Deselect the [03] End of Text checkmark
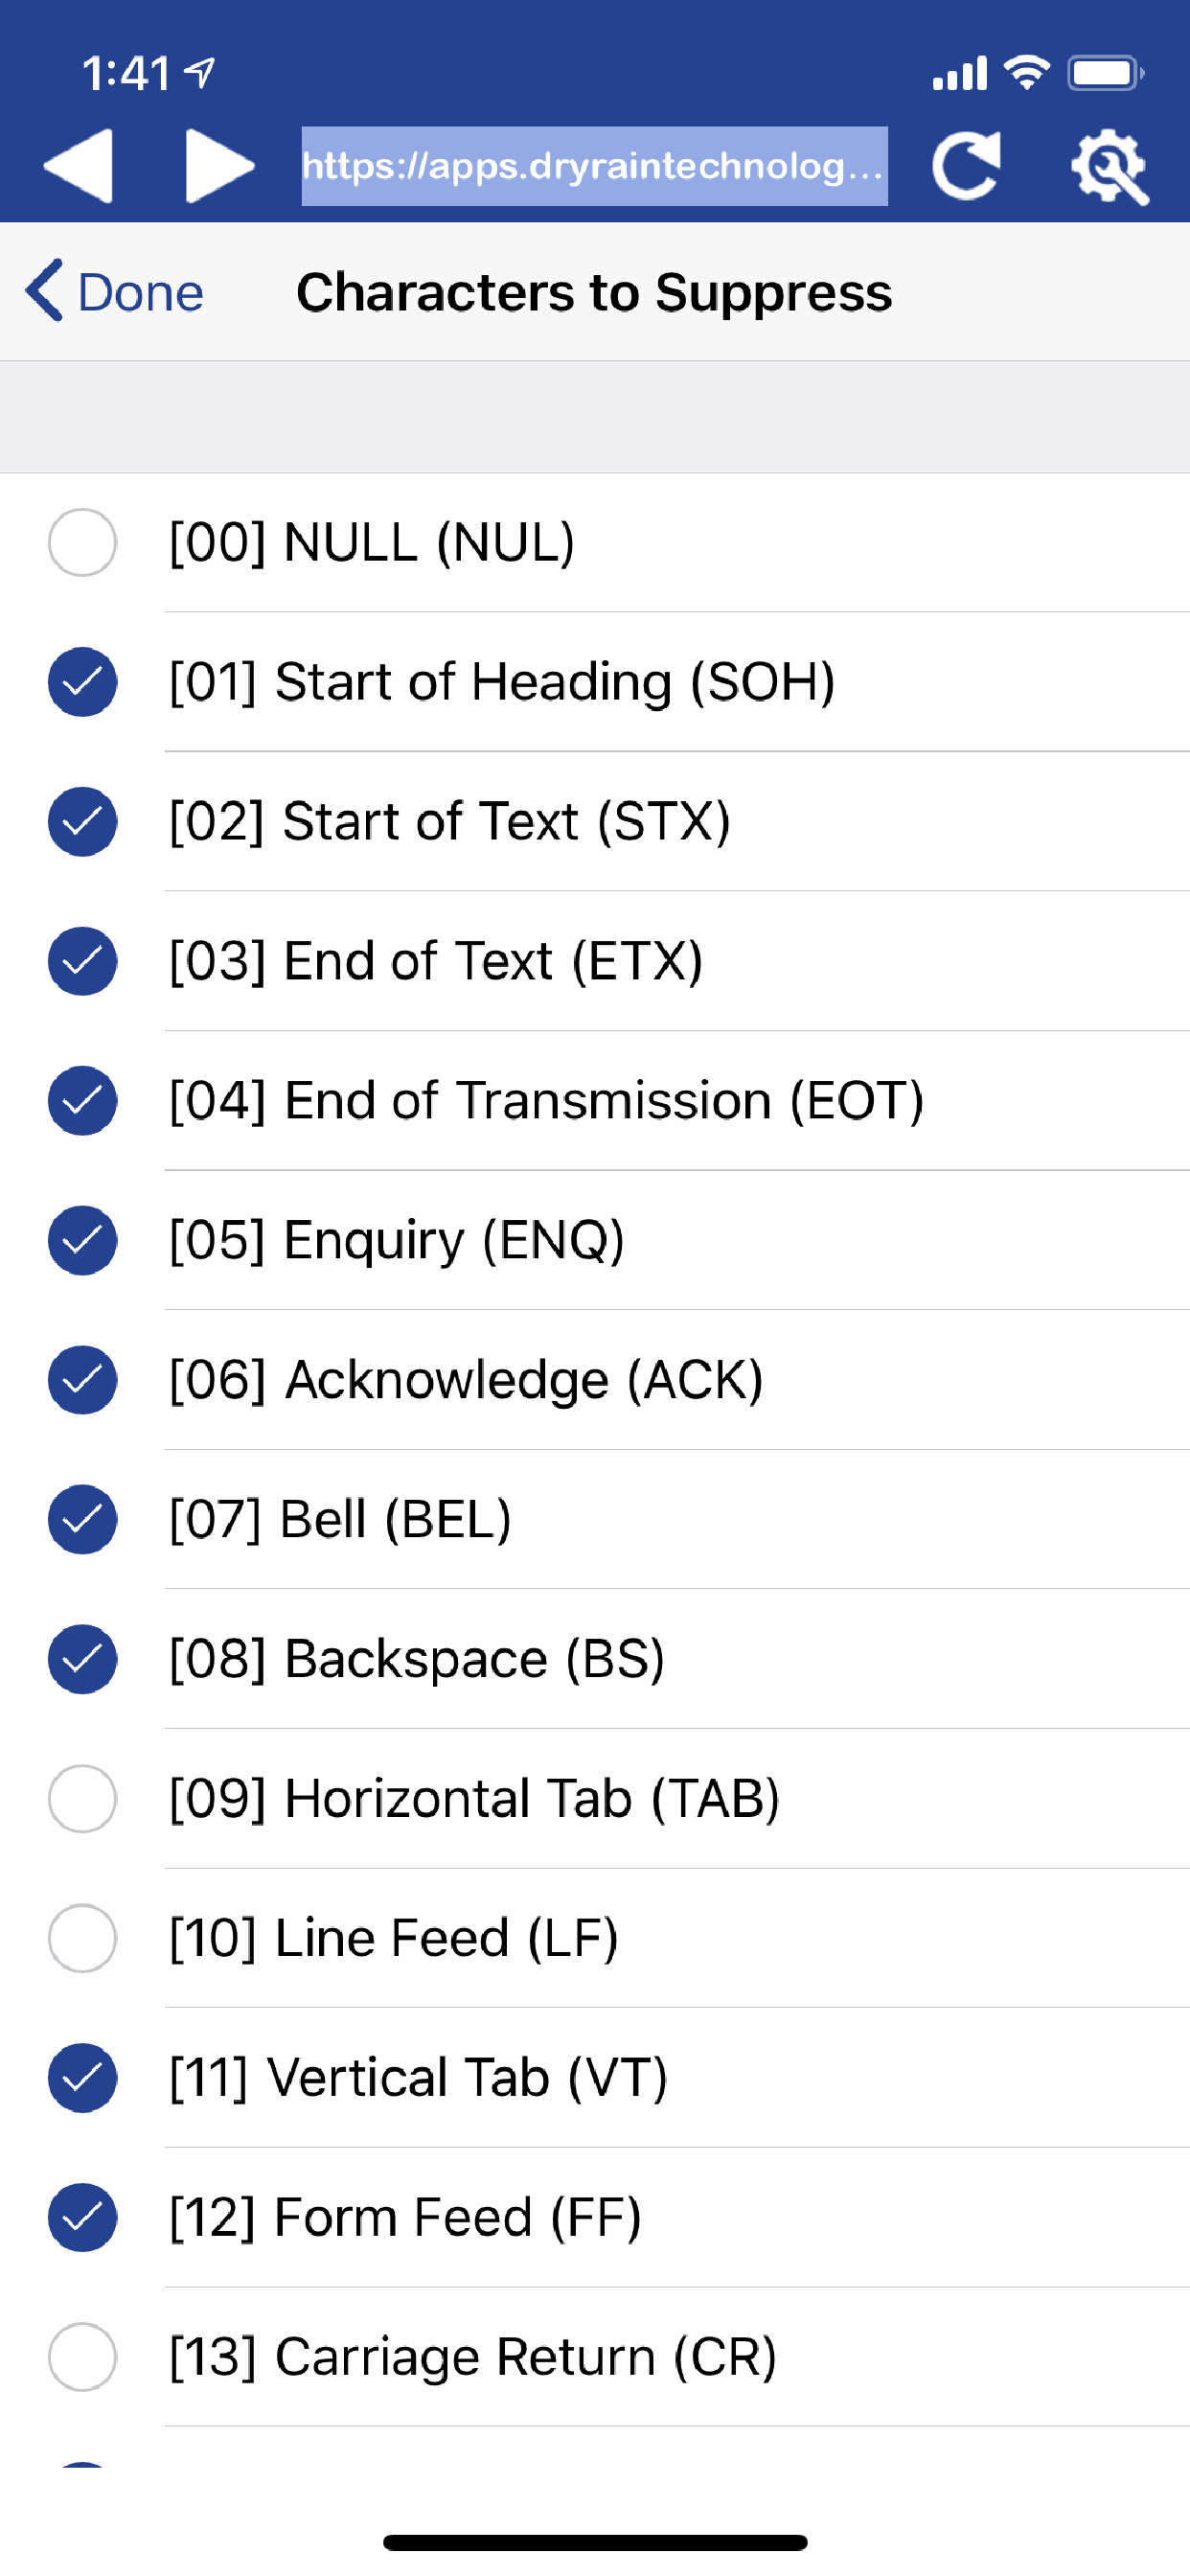Screen dimensions: 1190x2576 tap(83, 961)
